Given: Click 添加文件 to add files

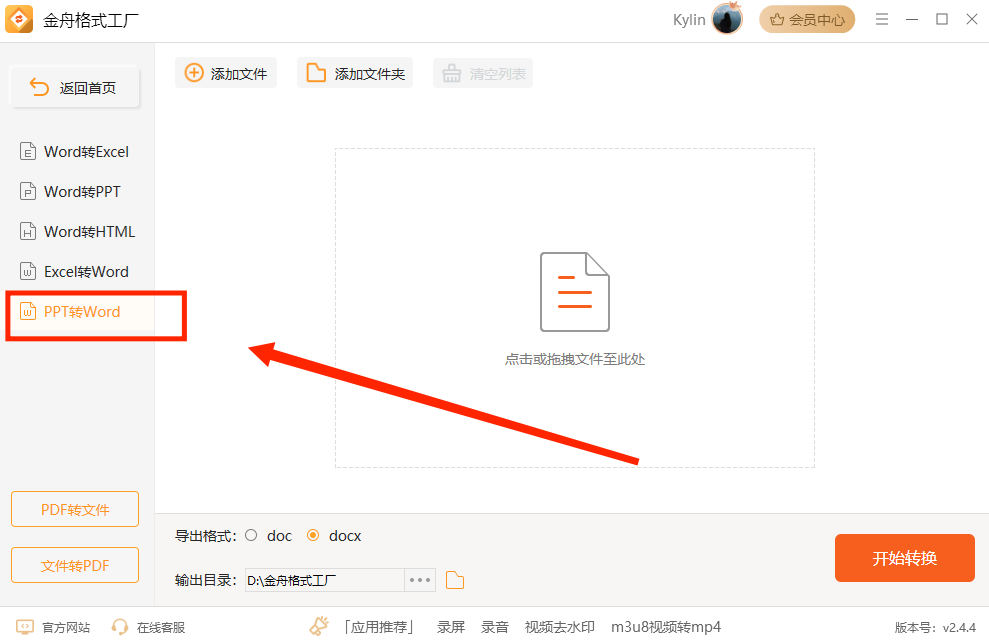Looking at the screenshot, I should 226,73.
